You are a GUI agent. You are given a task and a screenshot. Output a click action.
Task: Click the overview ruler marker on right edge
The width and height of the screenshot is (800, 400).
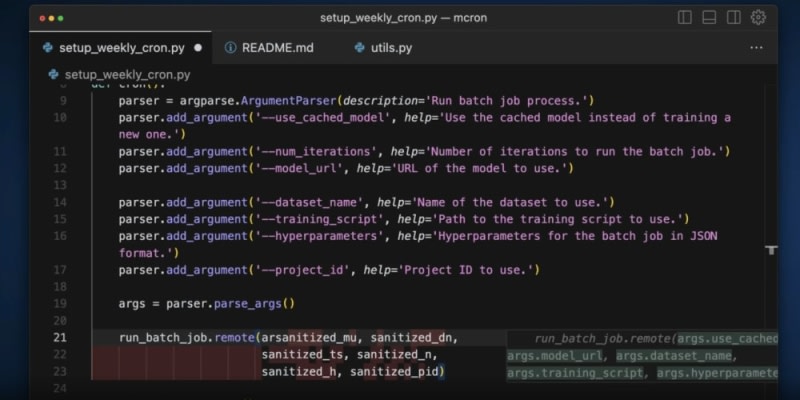(772, 247)
